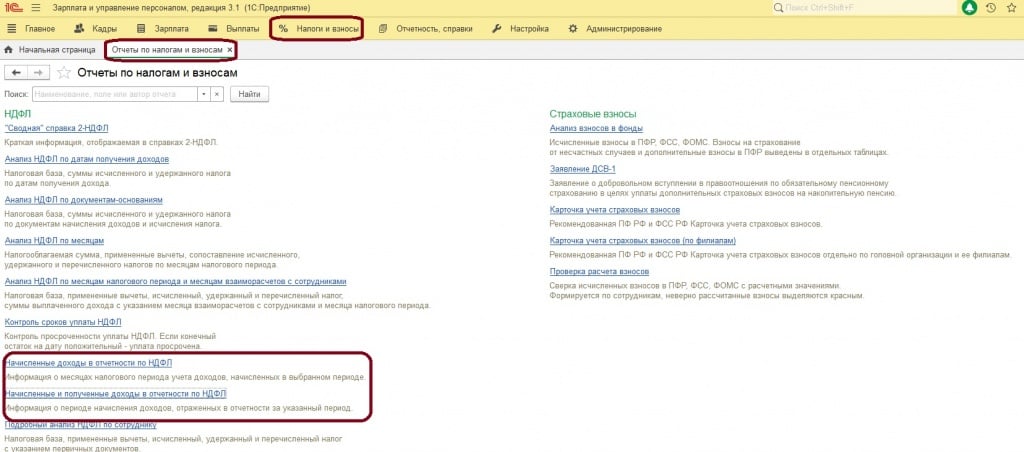Image resolution: width=1024 pixels, height=452 pixels.
Task: Click the Найти button
Action: point(249,94)
